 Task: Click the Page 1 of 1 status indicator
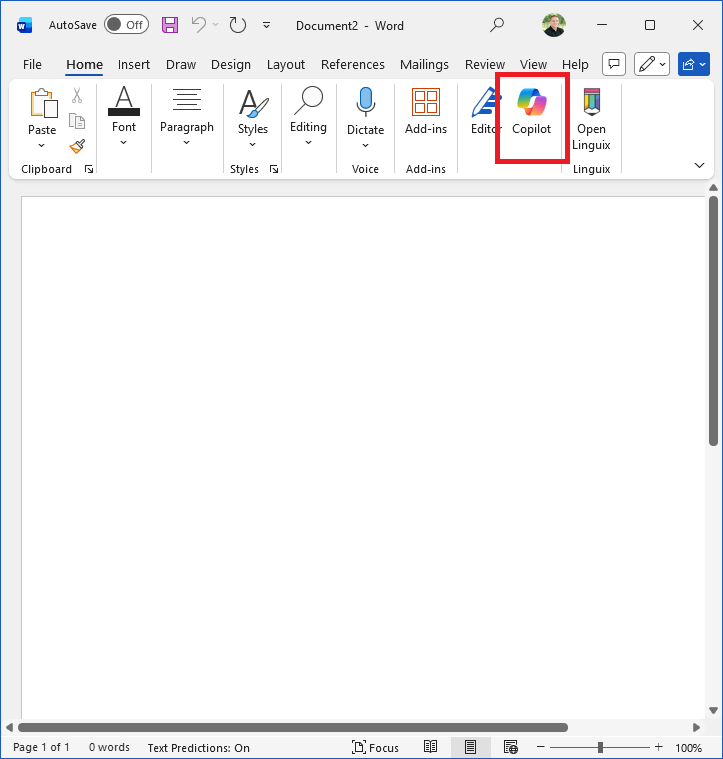point(41,747)
